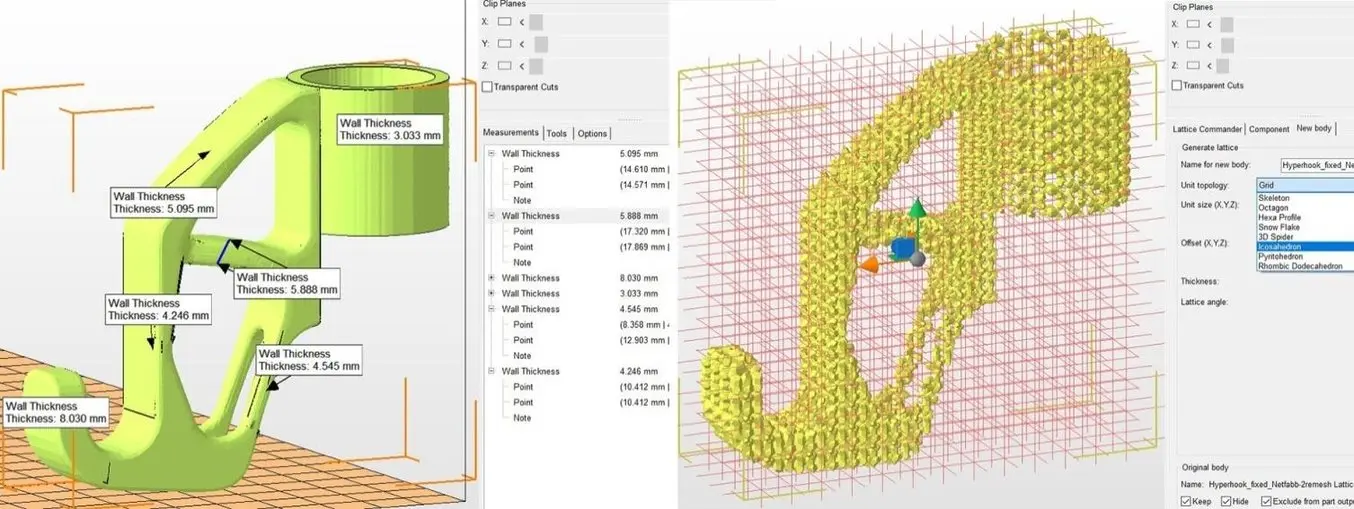
Task: Open the Lattice Commander tab
Action: click(1207, 129)
